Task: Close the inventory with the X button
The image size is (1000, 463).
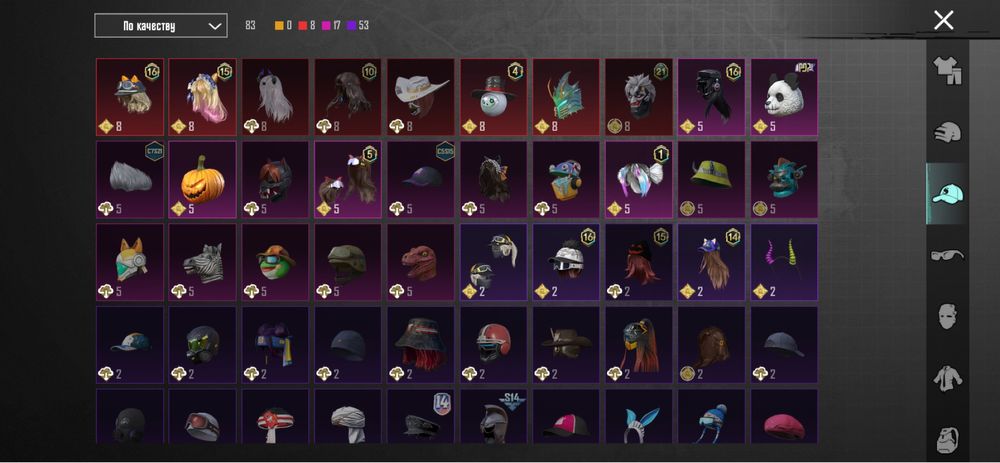Action: [x=943, y=20]
